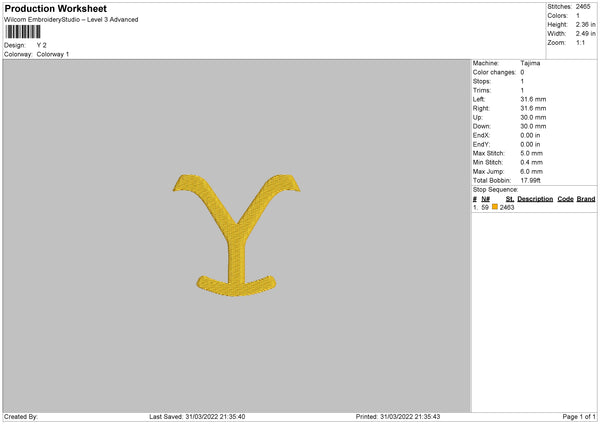This screenshot has width=600, height=424.
Task: Click the 'Color changes:' label
Action: (494, 72)
